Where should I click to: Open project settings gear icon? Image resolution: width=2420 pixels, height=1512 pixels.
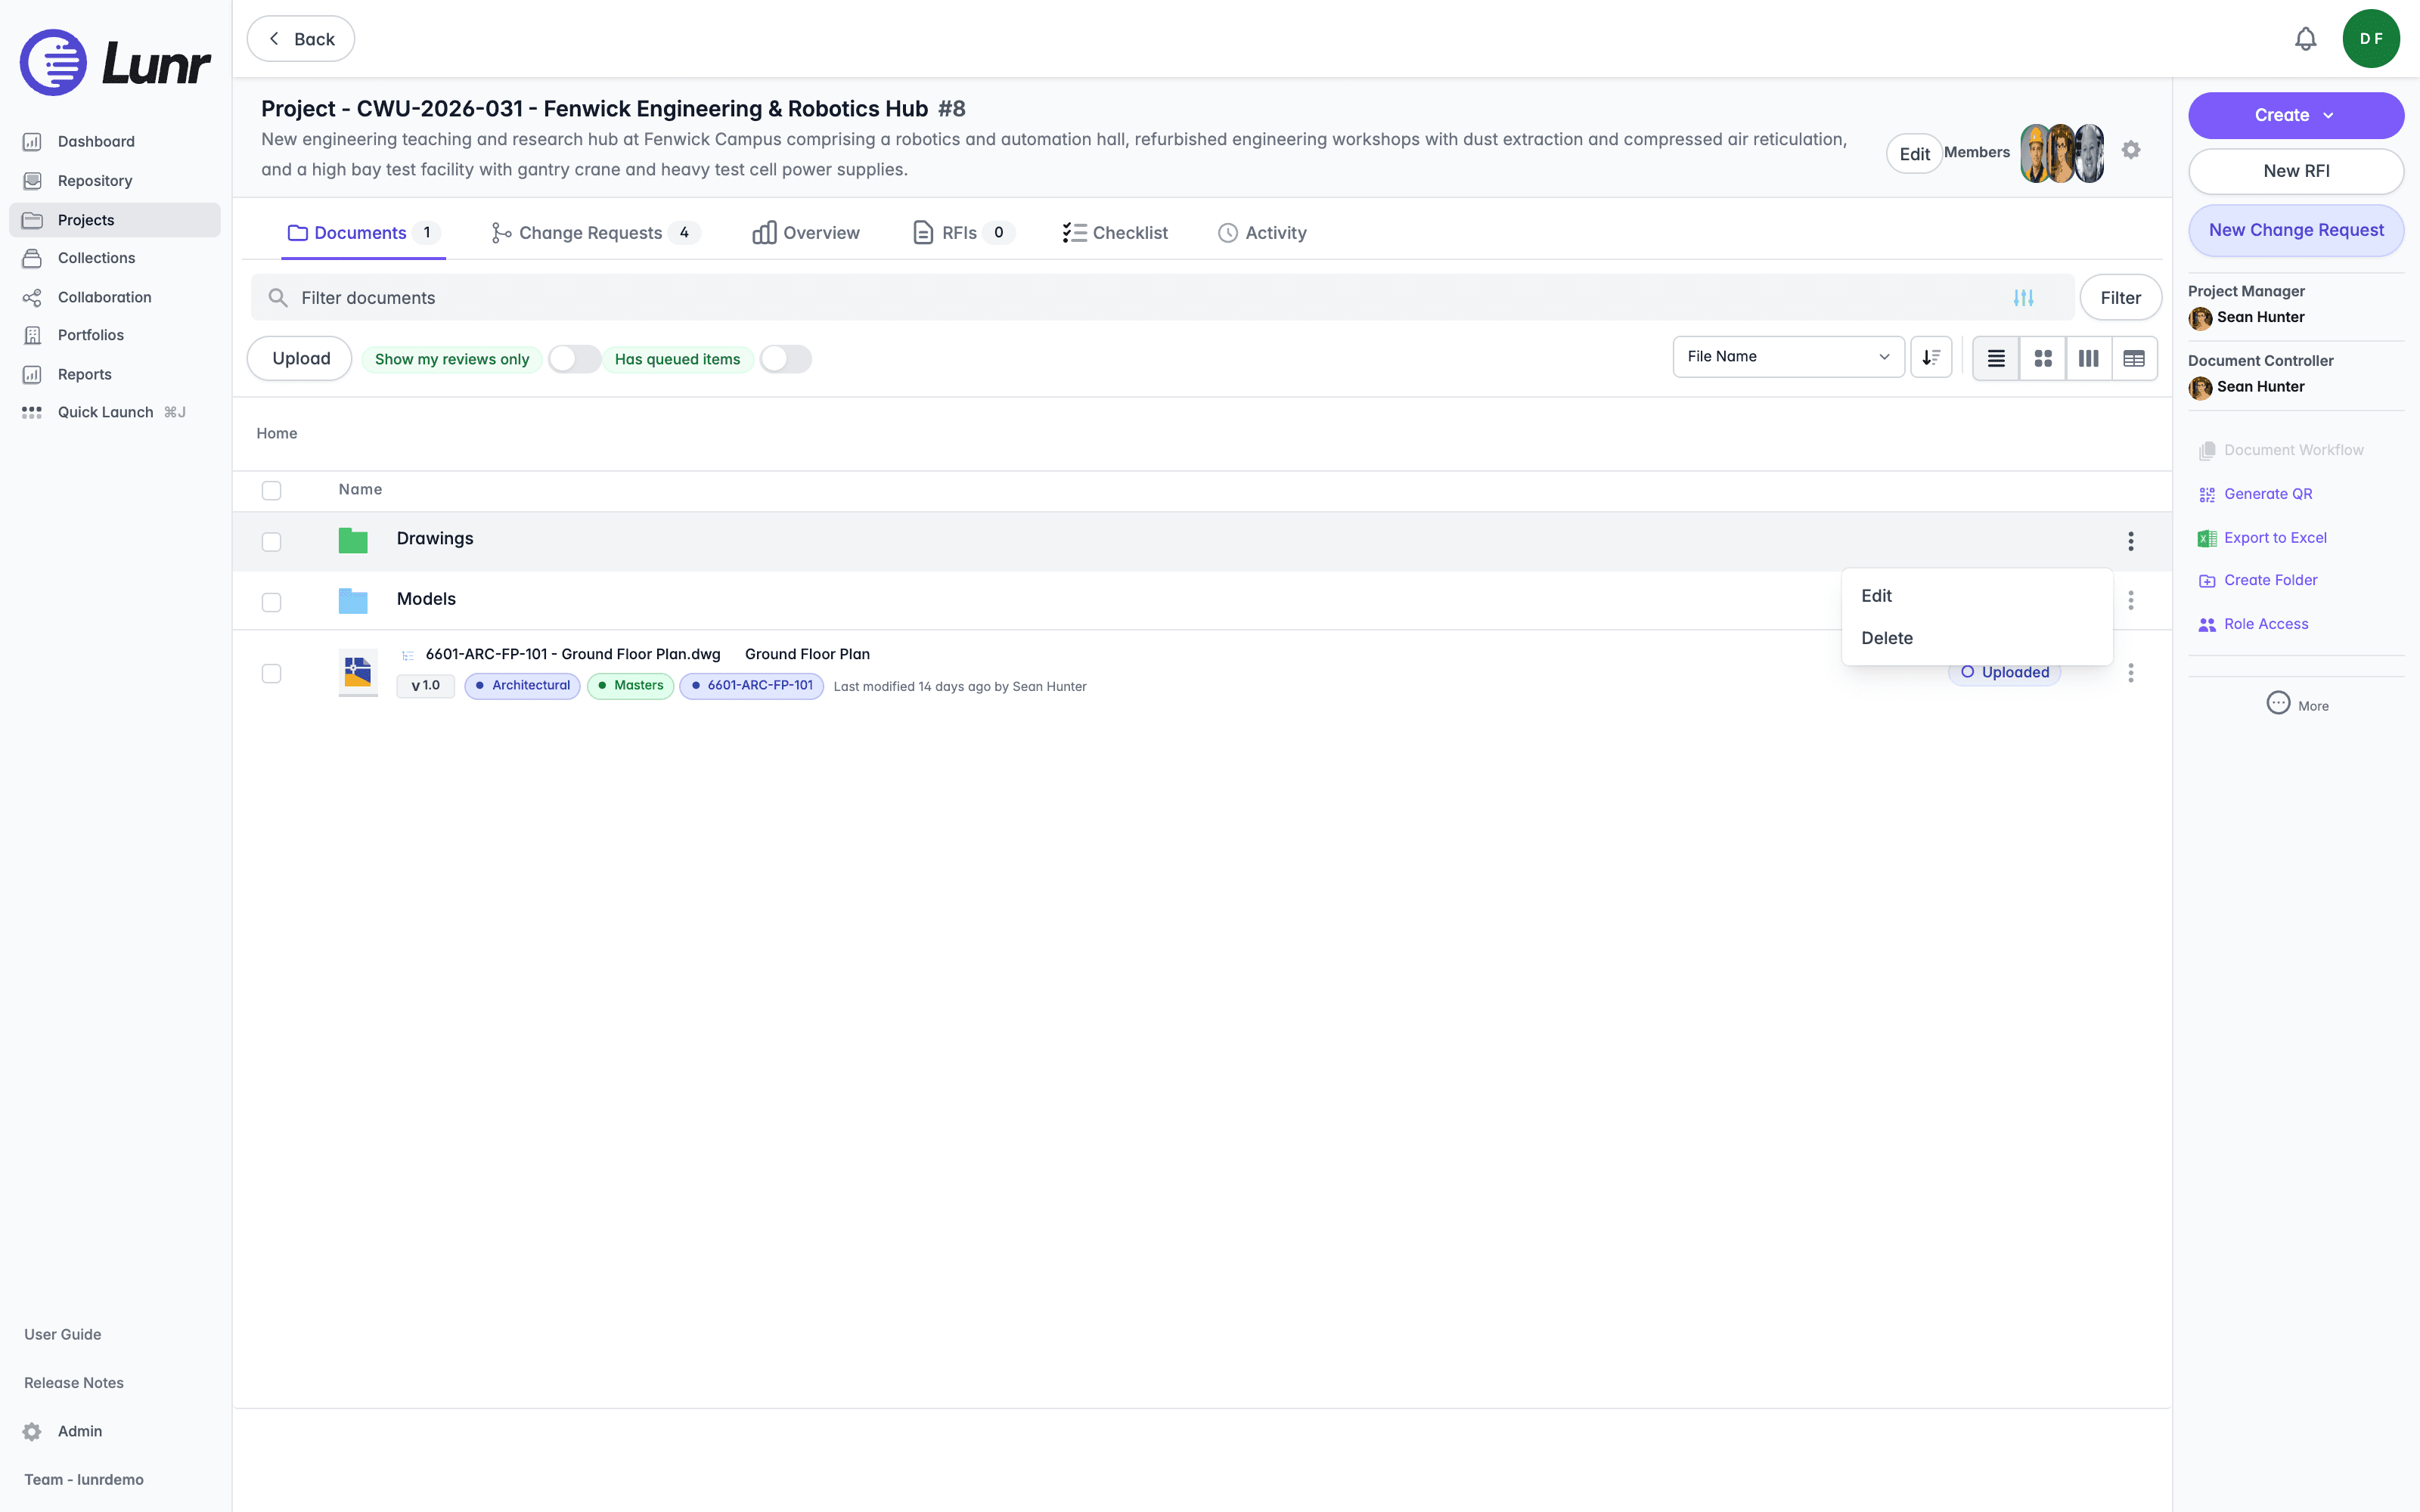(x=2131, y=150)
